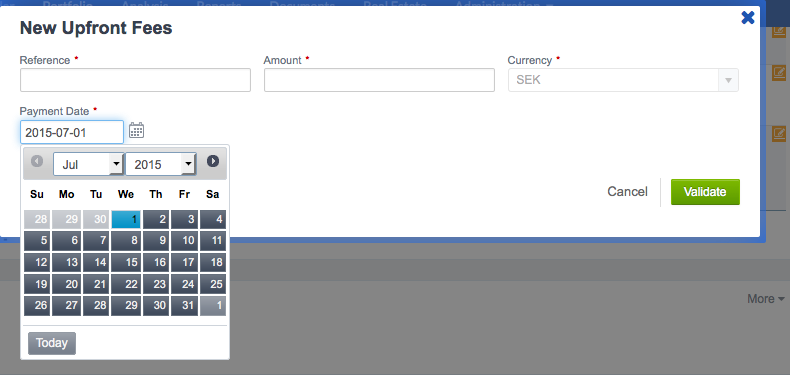Select July 29 in calendar
The height and width of the screenshot is (375, 790).
pyautogui.click(x=126, y=306)
